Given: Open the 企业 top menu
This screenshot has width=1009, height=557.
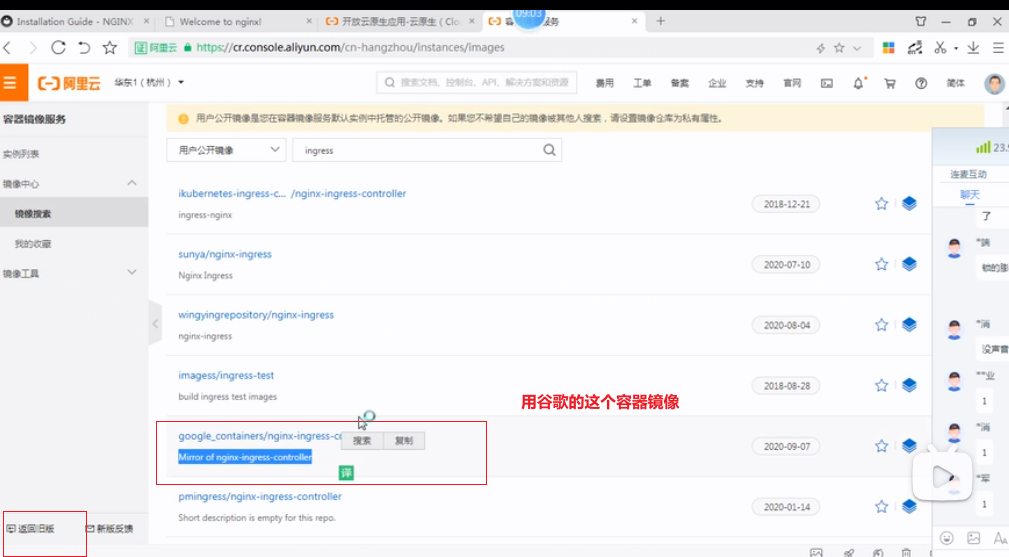Looking at the screenshot, I should pyautogui.click(x=717, y=83).
